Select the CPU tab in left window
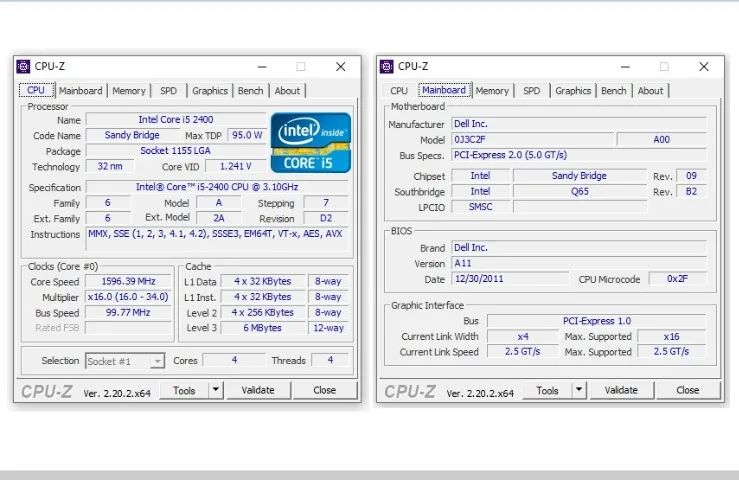Viewport: 739px width, 480px height. [36, 90]
